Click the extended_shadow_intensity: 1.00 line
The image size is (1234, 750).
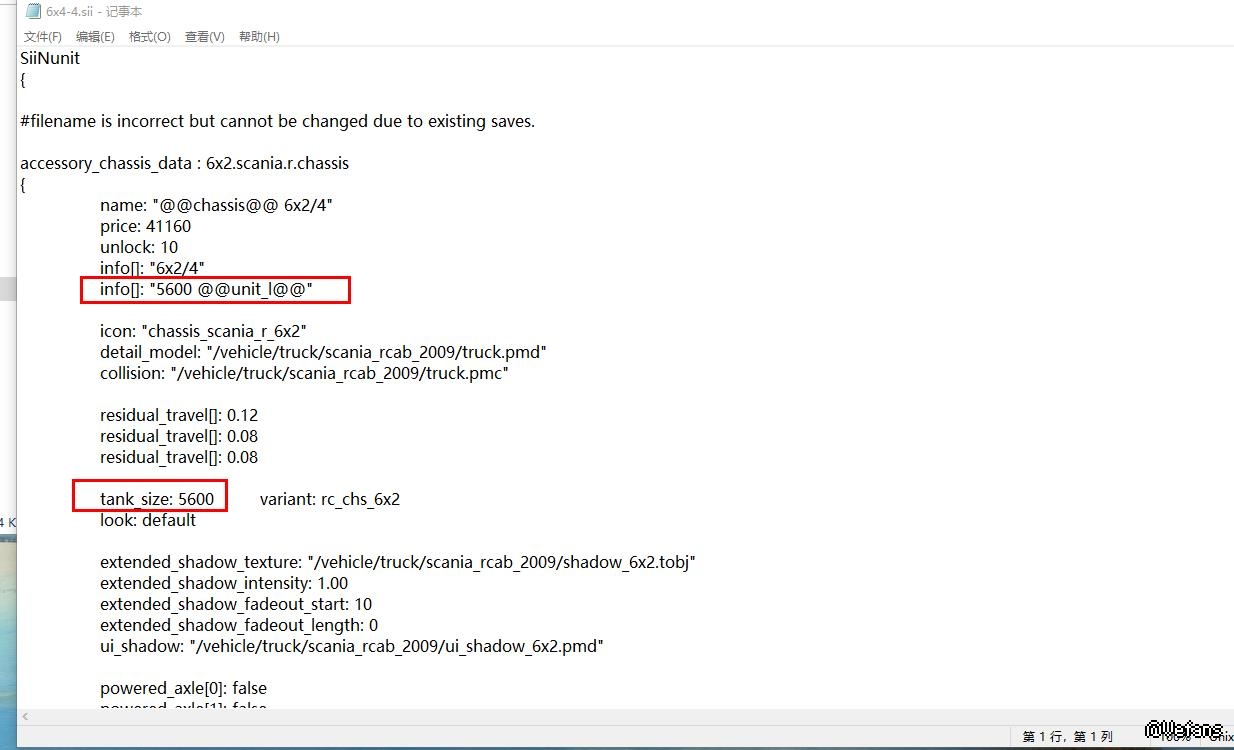click(224, 583)
